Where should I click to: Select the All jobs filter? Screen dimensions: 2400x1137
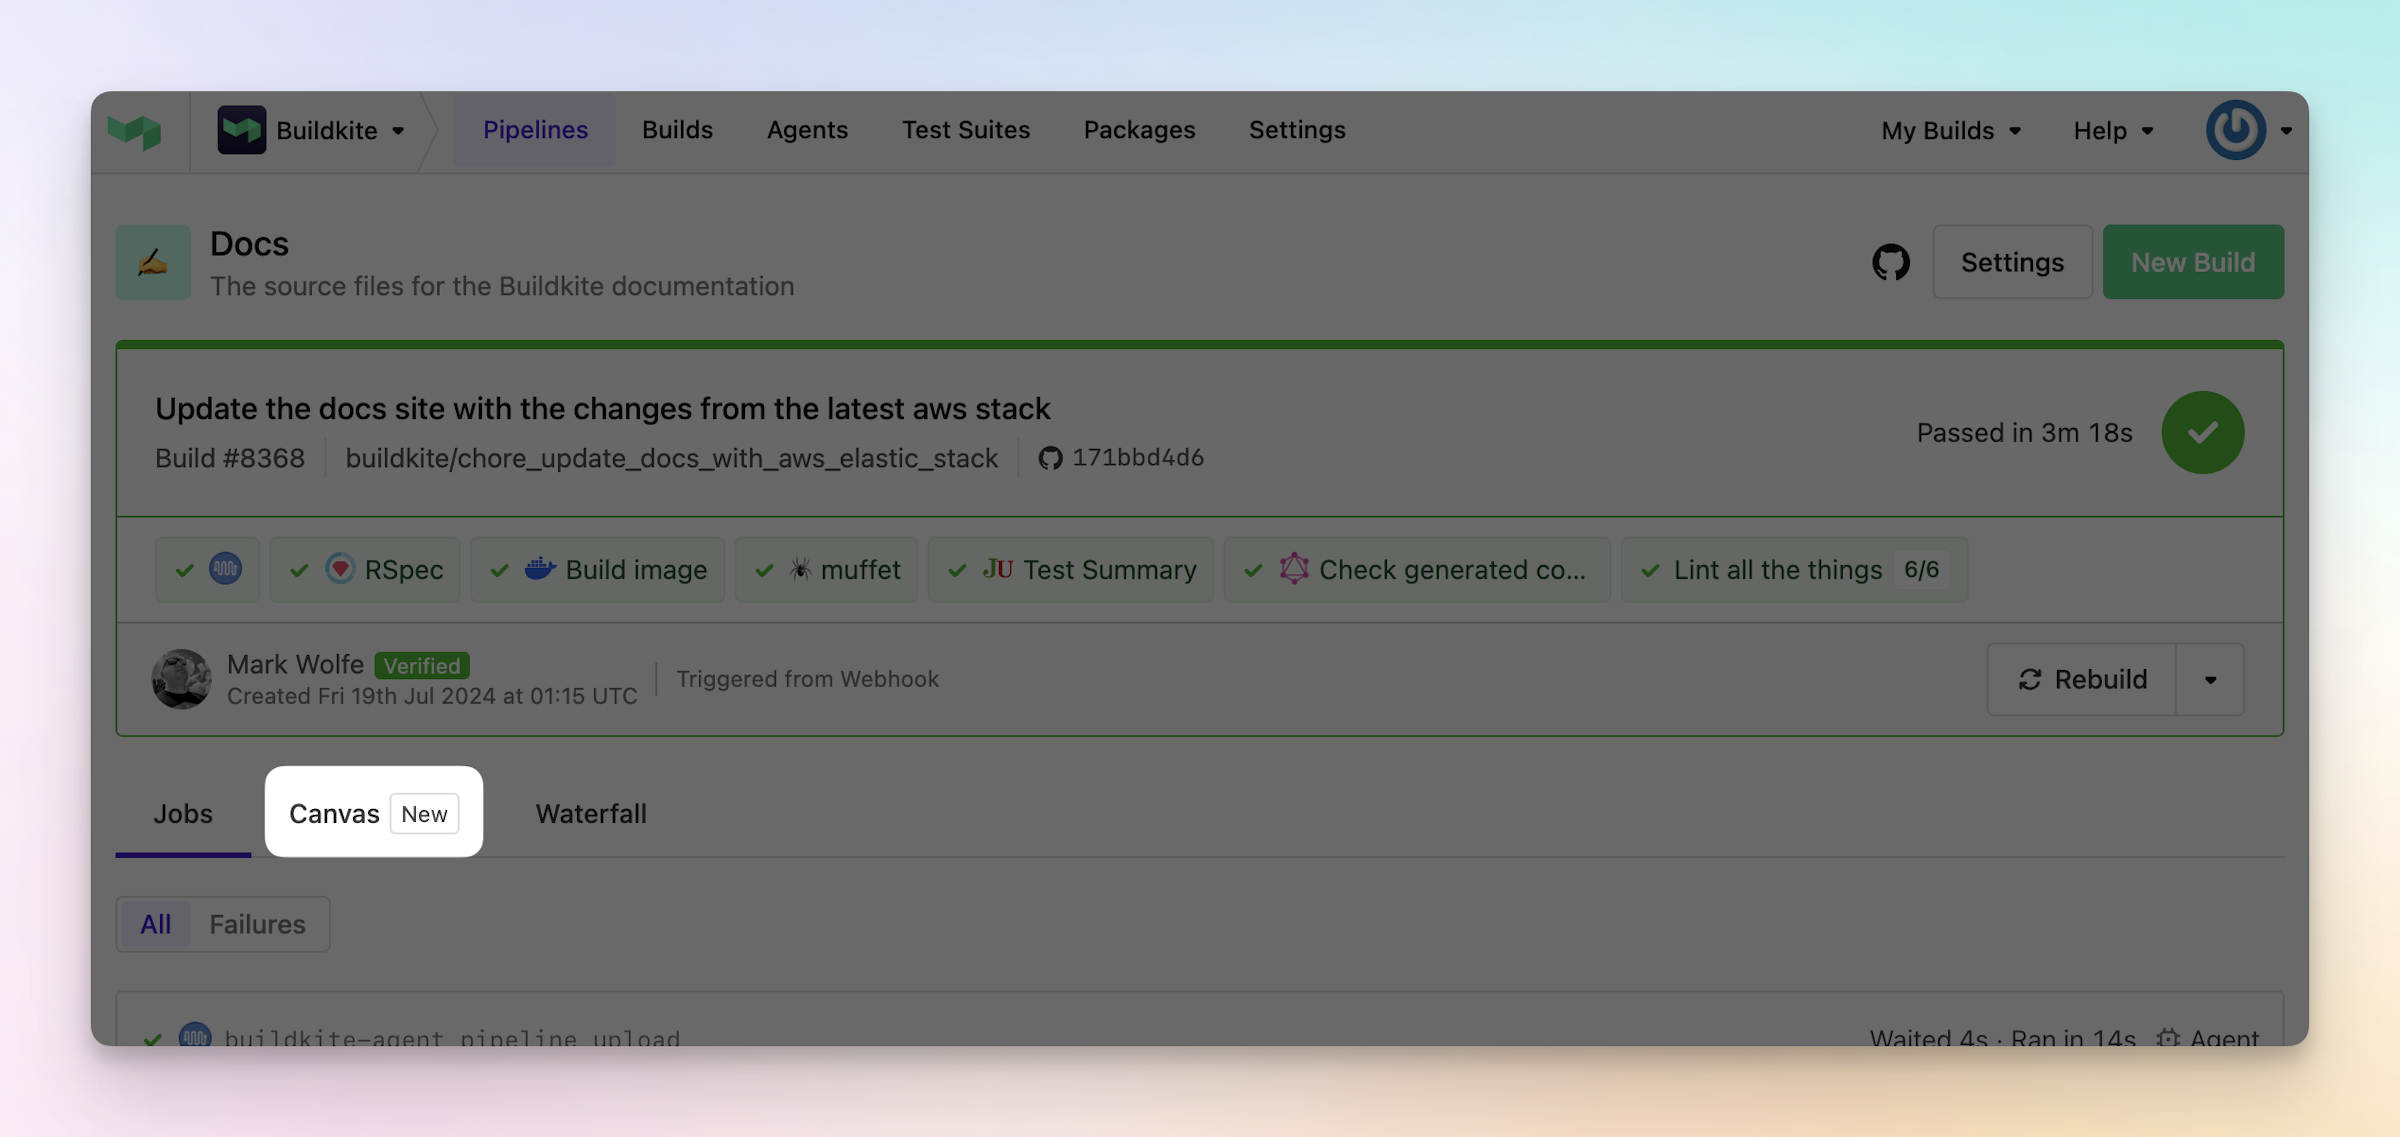tap(155, 923)
